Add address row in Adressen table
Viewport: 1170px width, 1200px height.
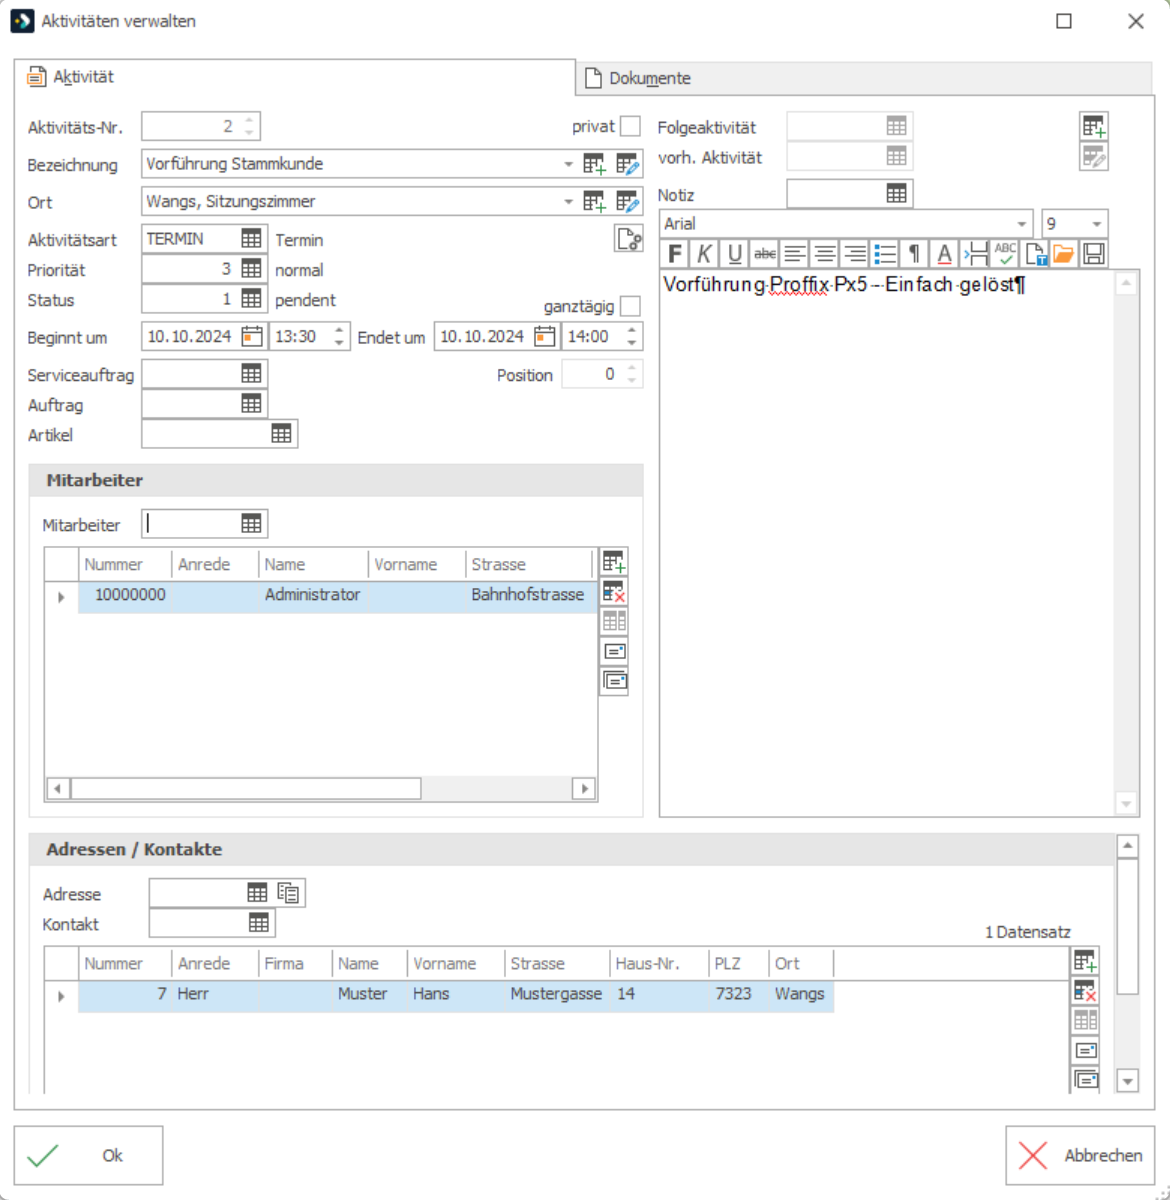tap(1085, 961)
